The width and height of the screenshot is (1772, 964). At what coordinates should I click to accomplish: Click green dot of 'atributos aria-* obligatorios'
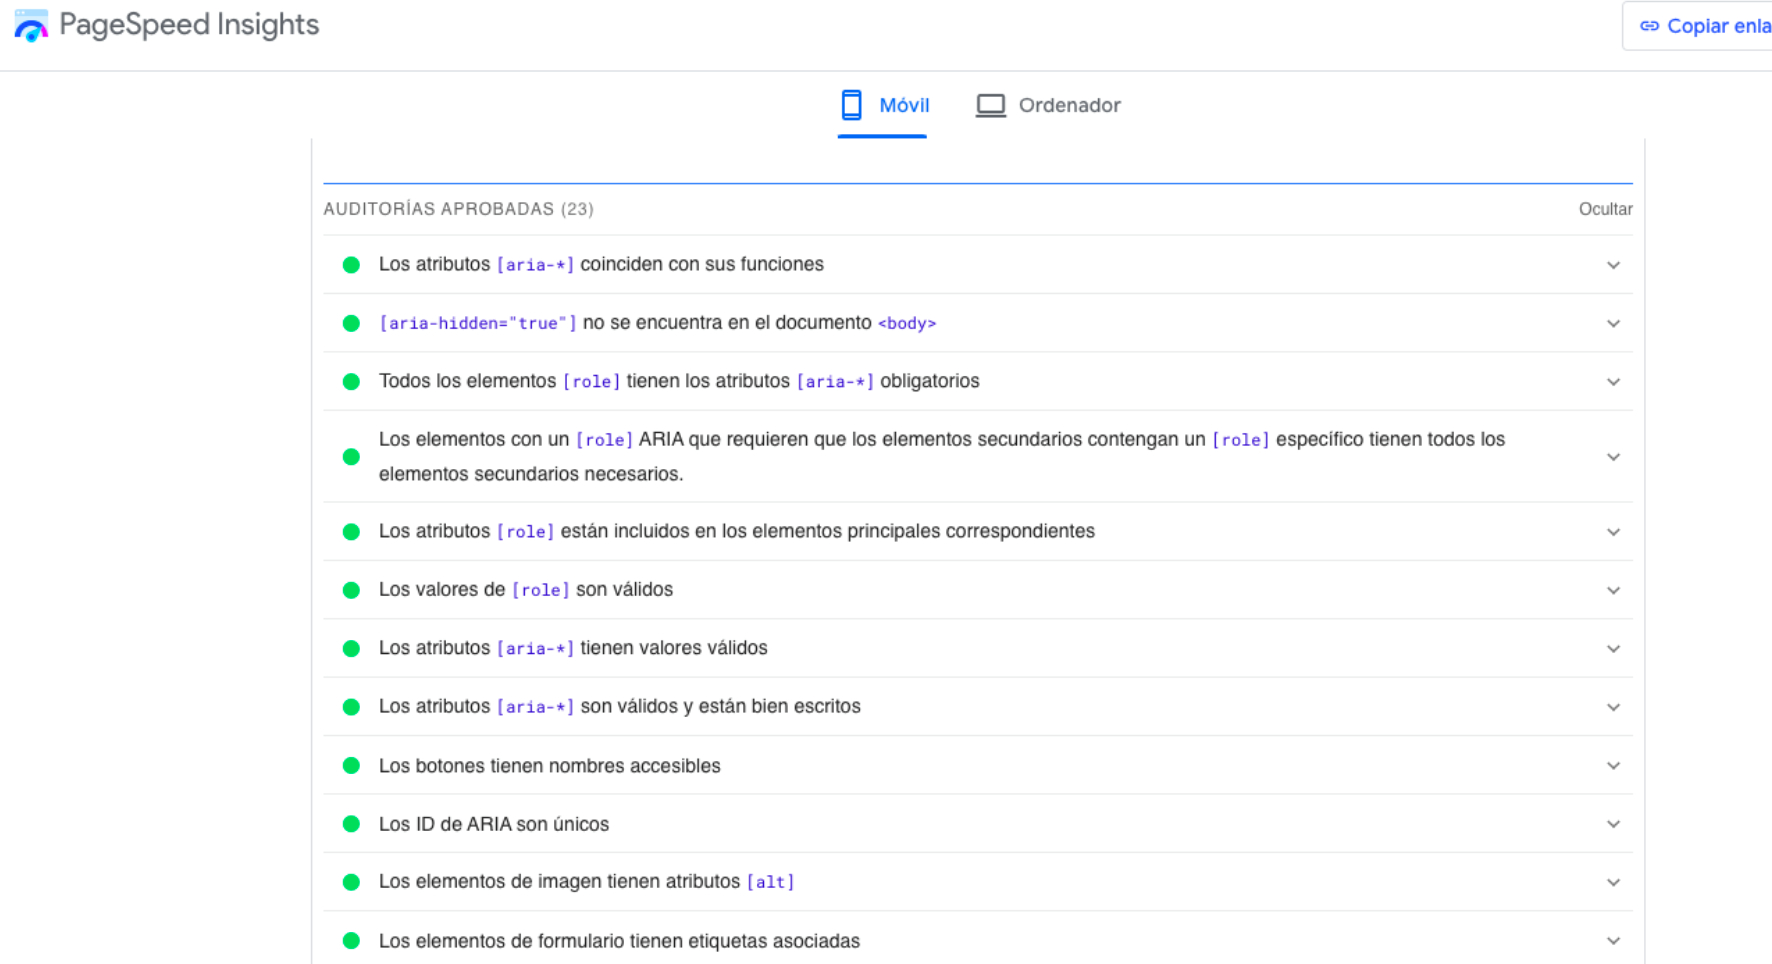(x=351, y=382)
